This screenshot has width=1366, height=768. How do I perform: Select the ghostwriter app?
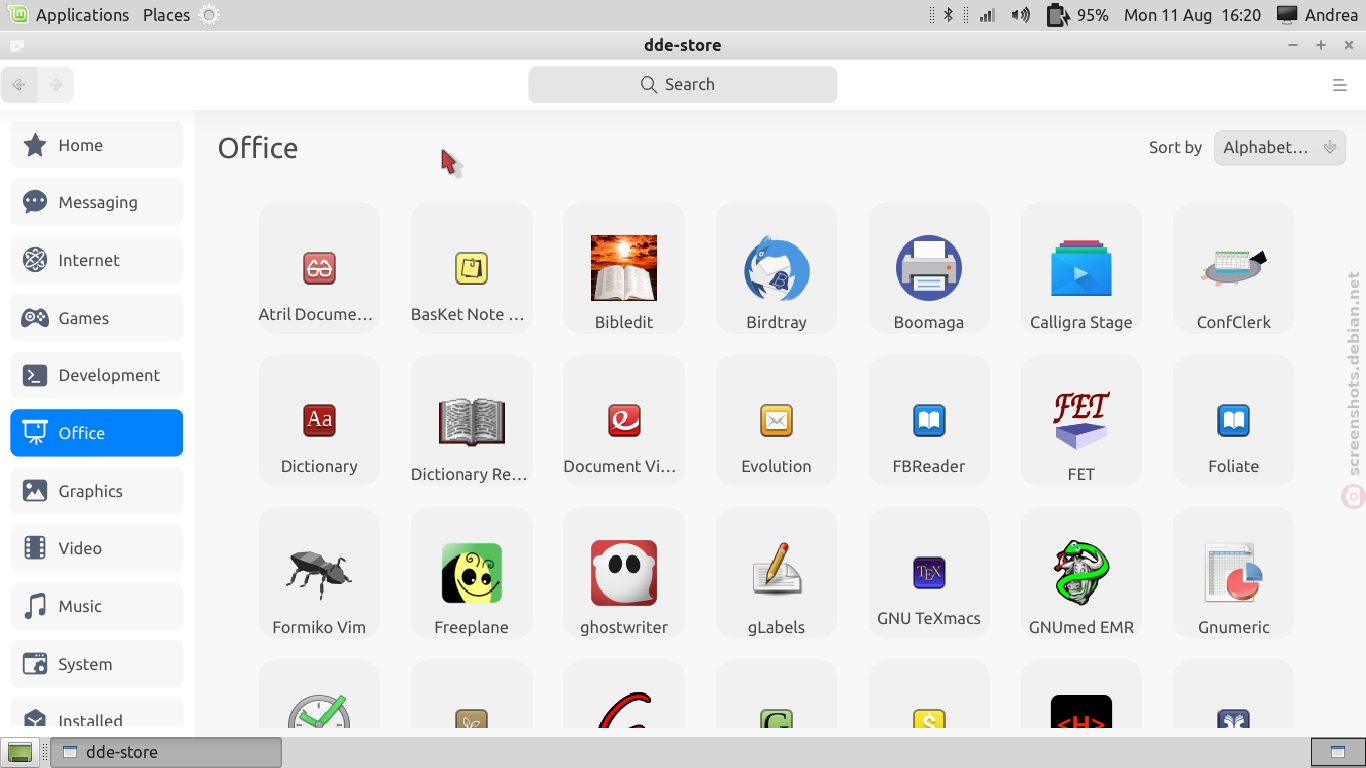(624, 573)
